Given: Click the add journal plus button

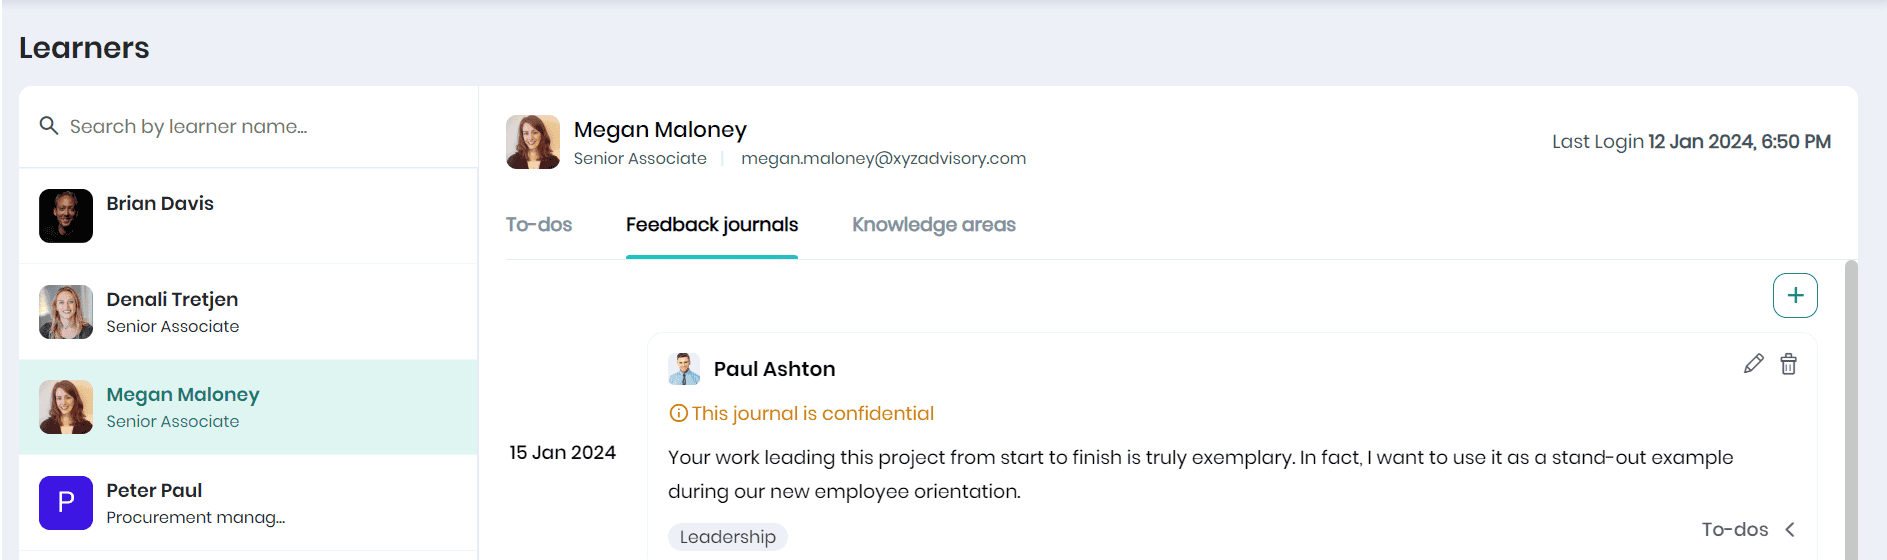Looking at the screenshot, I should (1795, 296).
